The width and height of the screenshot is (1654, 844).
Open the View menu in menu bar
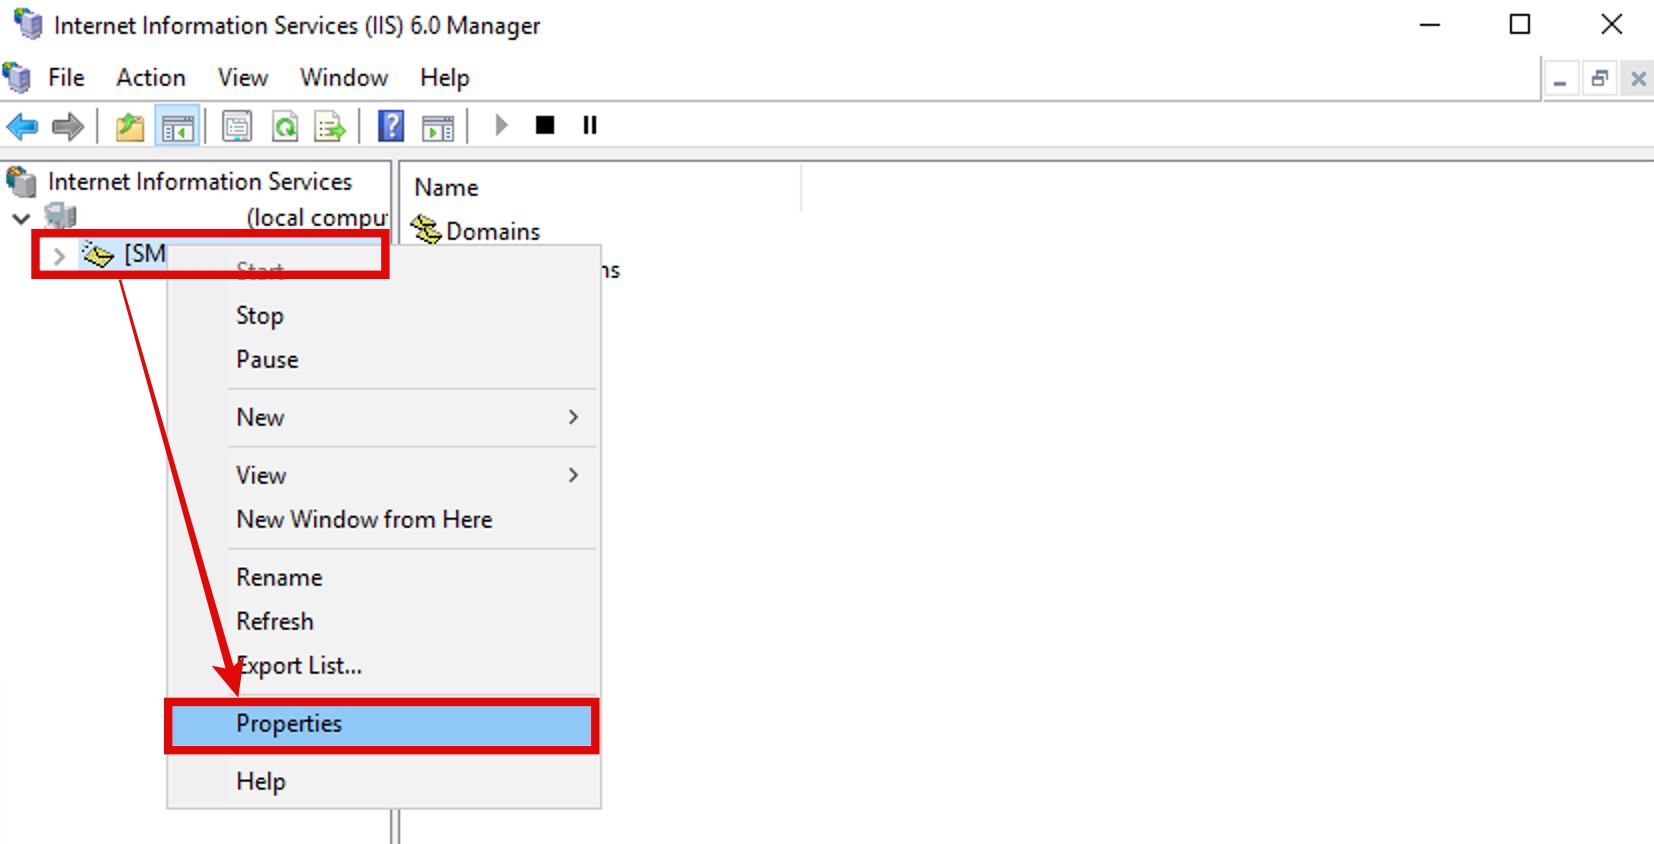(x=243, y=77)
